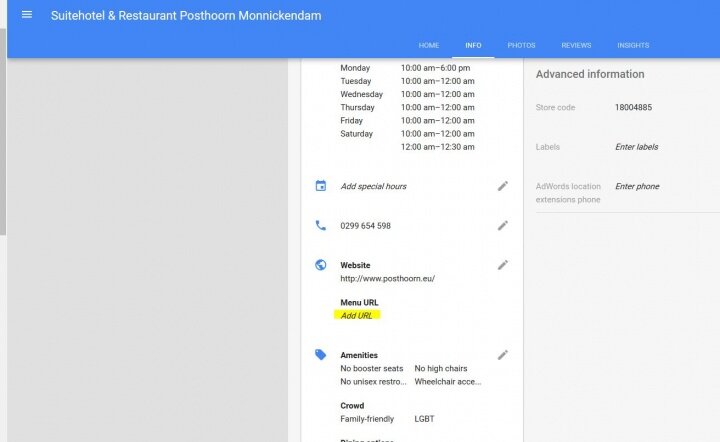Viewport: 720px width, 442px height.
Task: Edit special hours with pencil icon
Action: pyautogui.click(x=503, y=186)
